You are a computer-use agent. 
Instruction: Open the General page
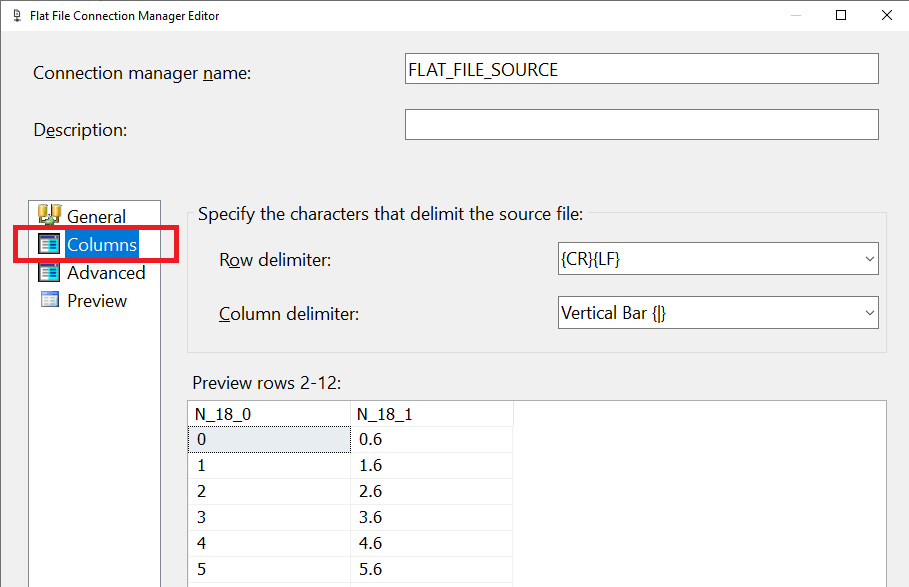(x=96, y=216)
